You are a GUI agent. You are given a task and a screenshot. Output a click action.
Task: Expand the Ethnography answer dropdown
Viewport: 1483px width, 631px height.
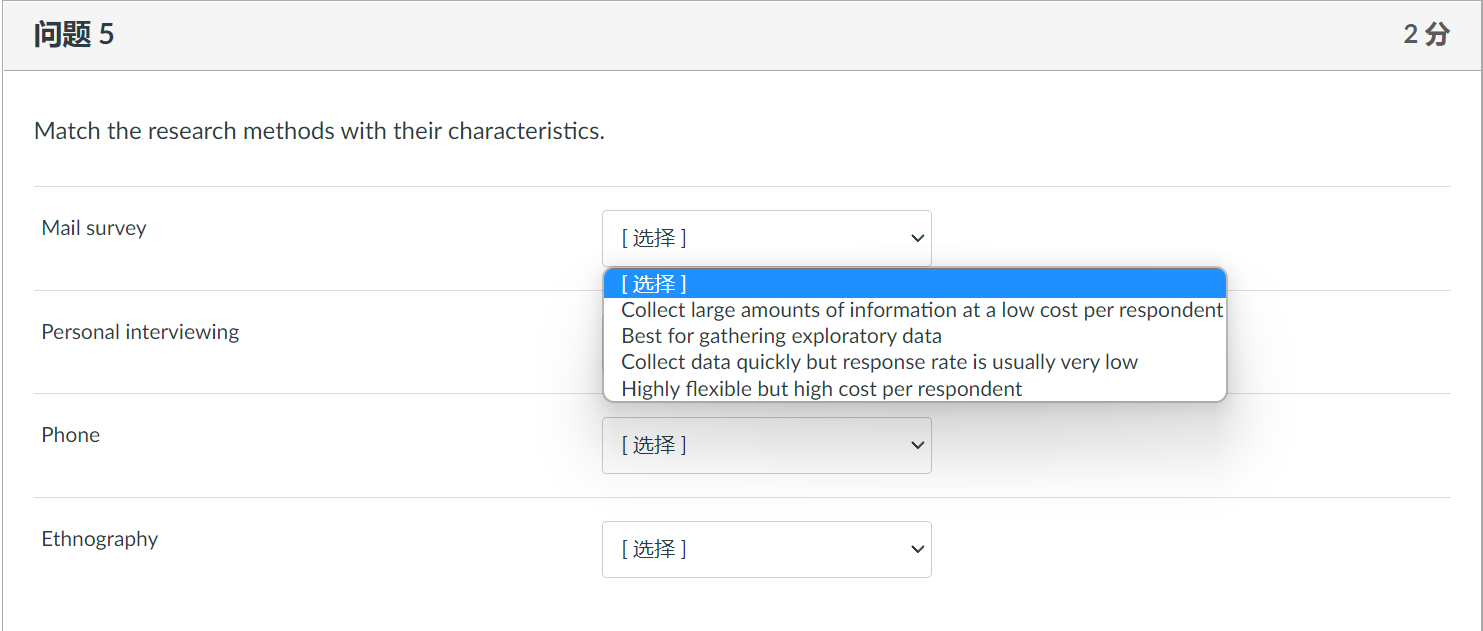point(766,549)
